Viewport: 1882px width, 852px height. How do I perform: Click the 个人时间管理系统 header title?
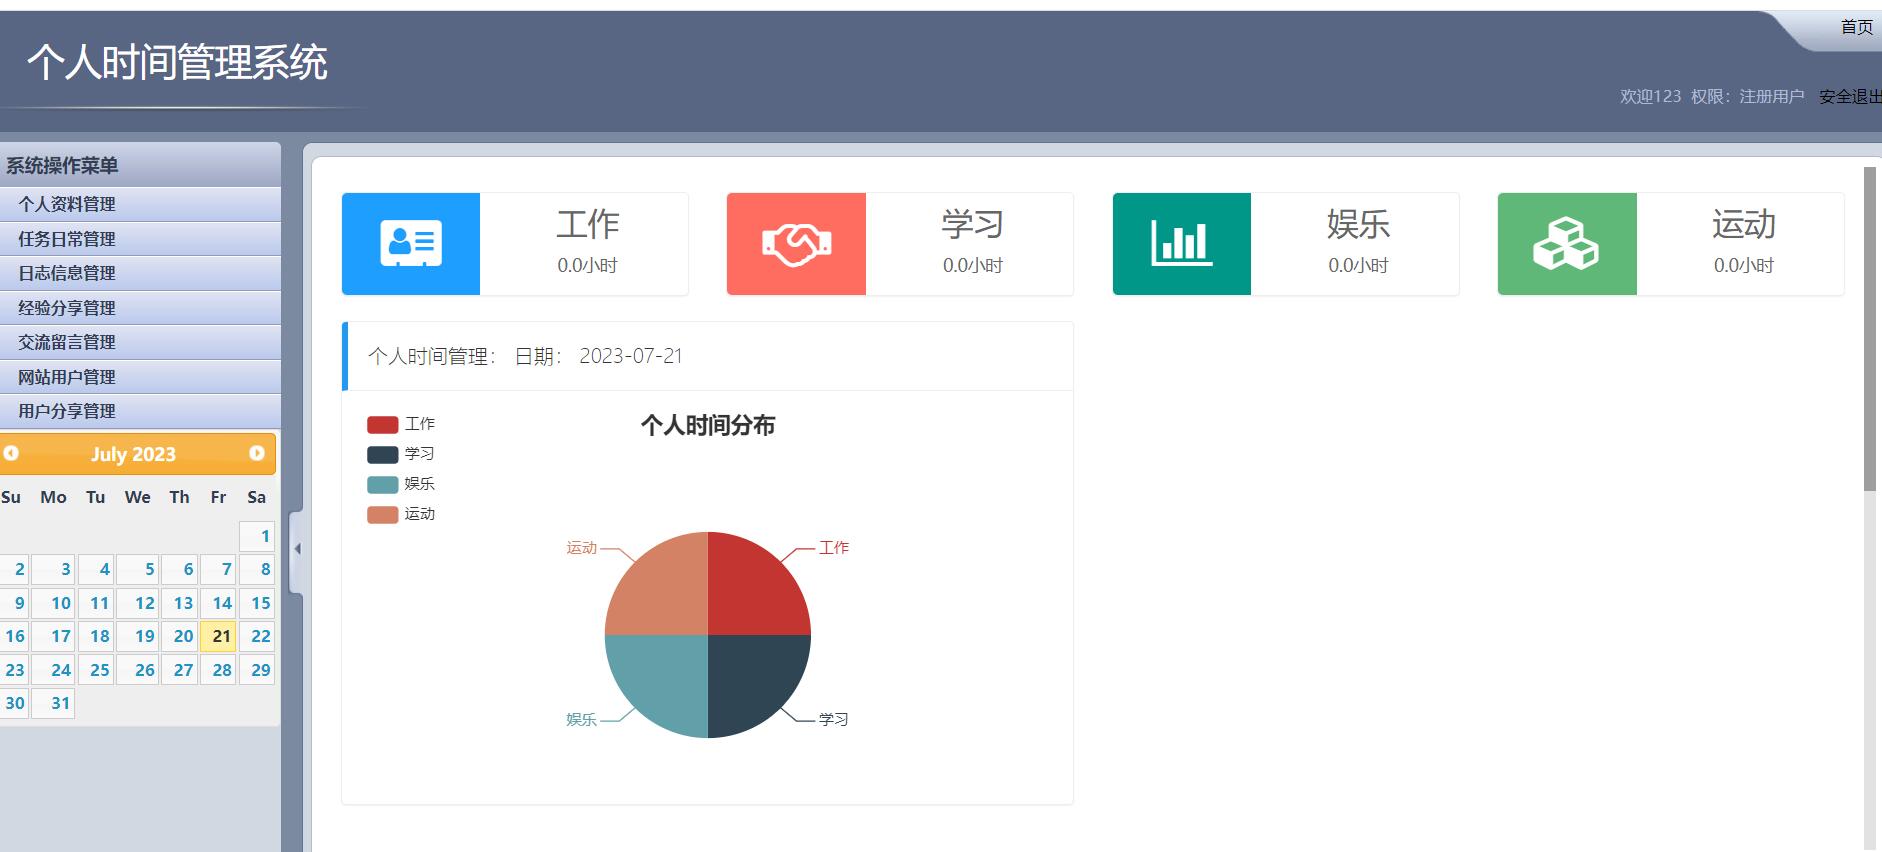[177, 62]
